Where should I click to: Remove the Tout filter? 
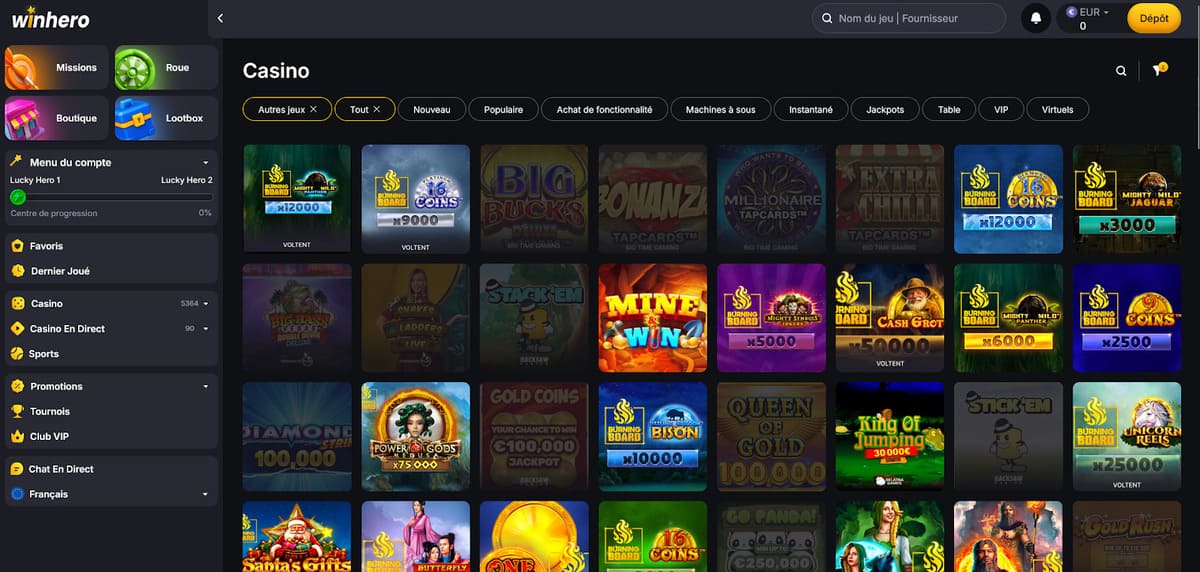tap(377, 109)
